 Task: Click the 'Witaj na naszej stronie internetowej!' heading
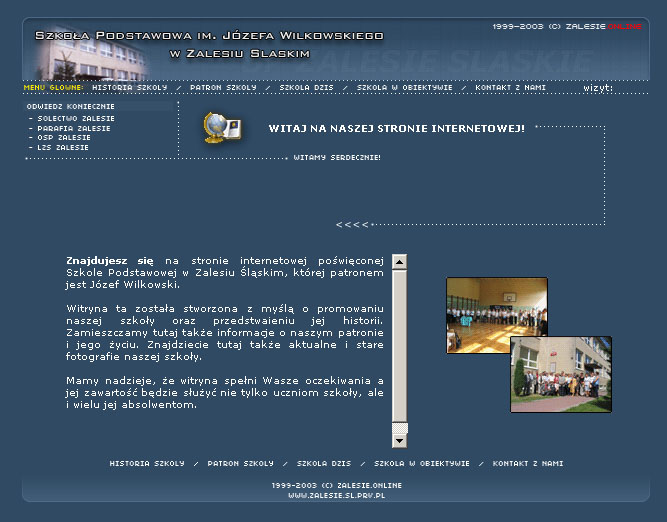(x=396, y=128)
